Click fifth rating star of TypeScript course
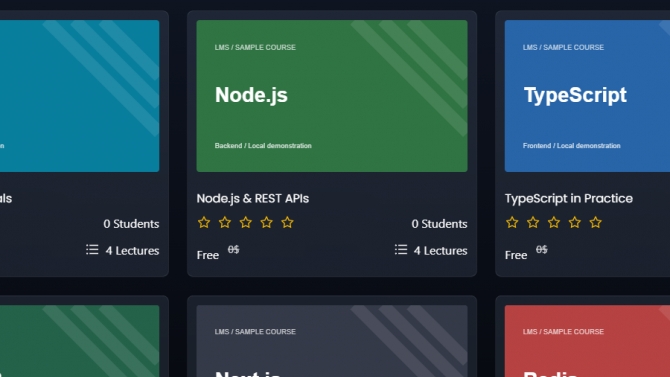This screenshot has height=377, width=670. click(596, 222)
